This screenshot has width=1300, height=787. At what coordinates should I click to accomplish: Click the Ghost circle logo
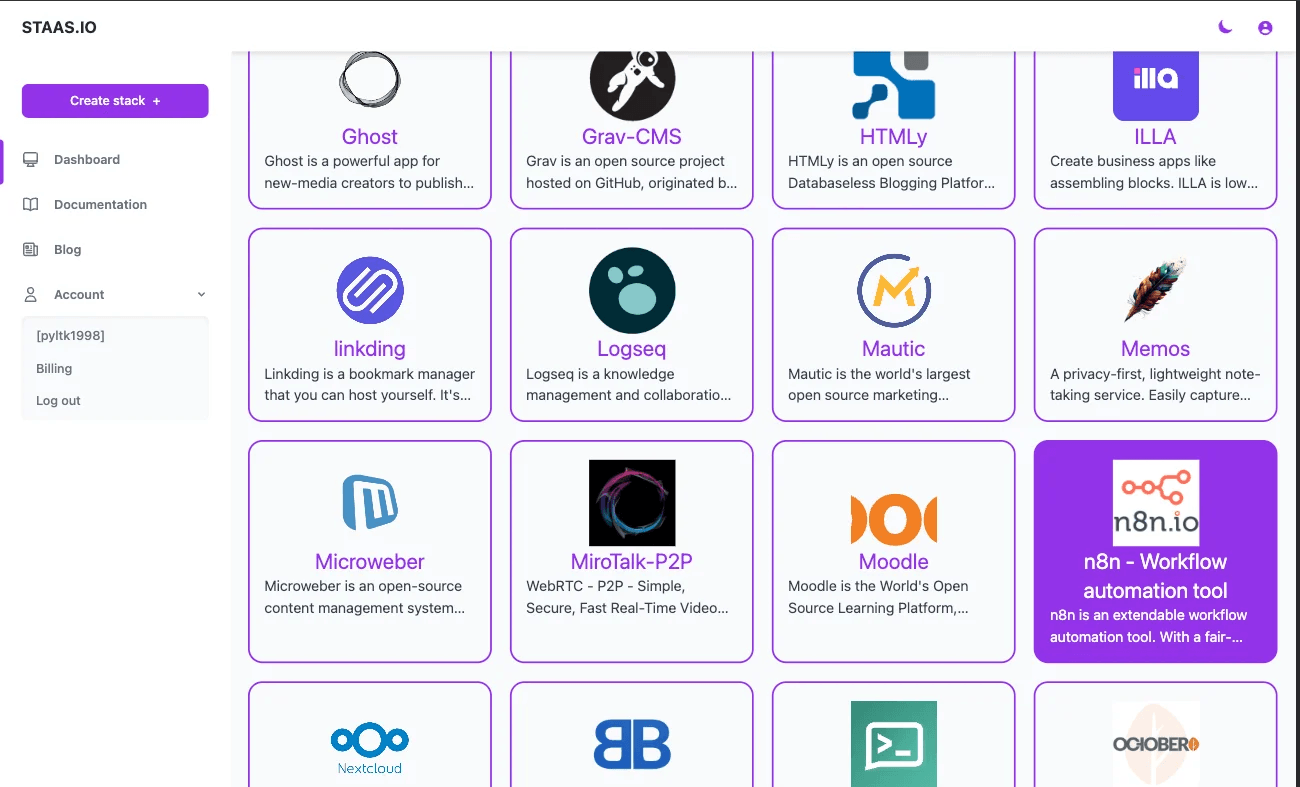(x=370, y=78)
